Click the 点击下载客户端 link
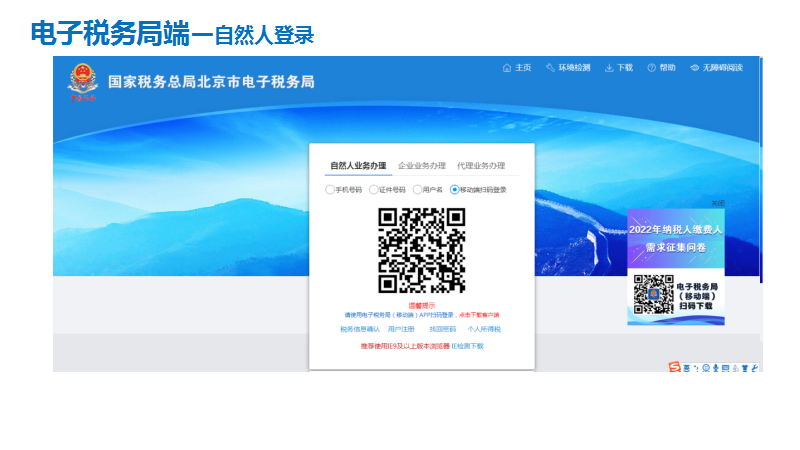 [x=479, y=315]
